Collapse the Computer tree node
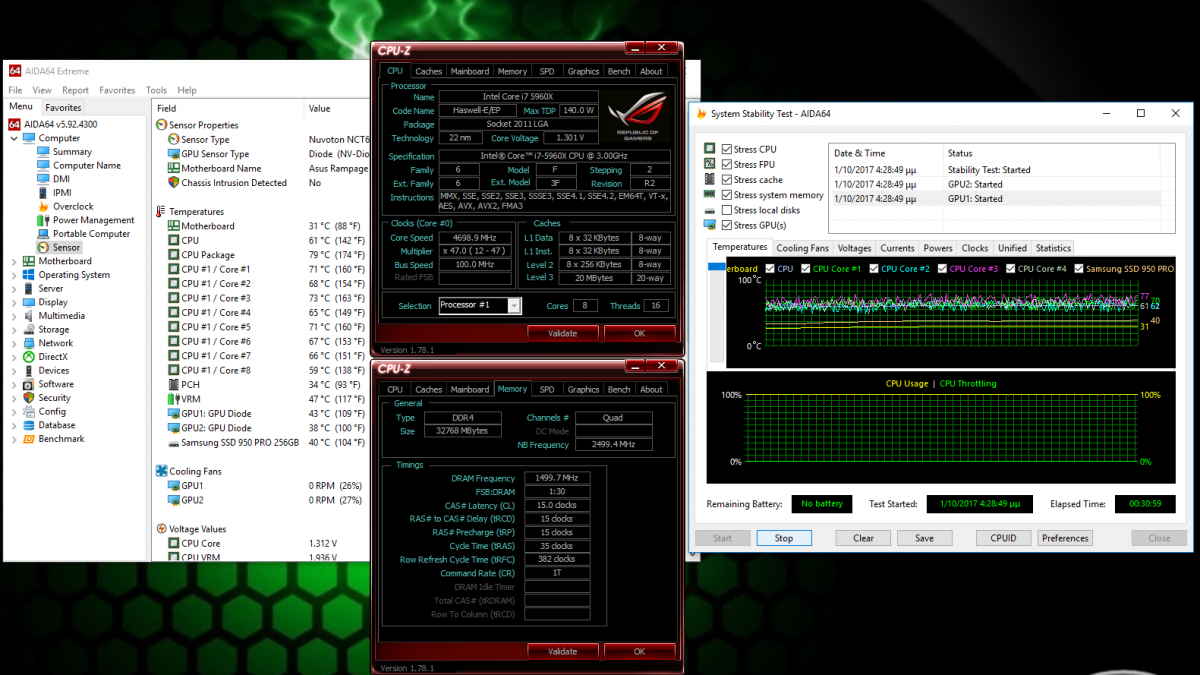This screenshot has width=1200, height=675. point(14,138)
